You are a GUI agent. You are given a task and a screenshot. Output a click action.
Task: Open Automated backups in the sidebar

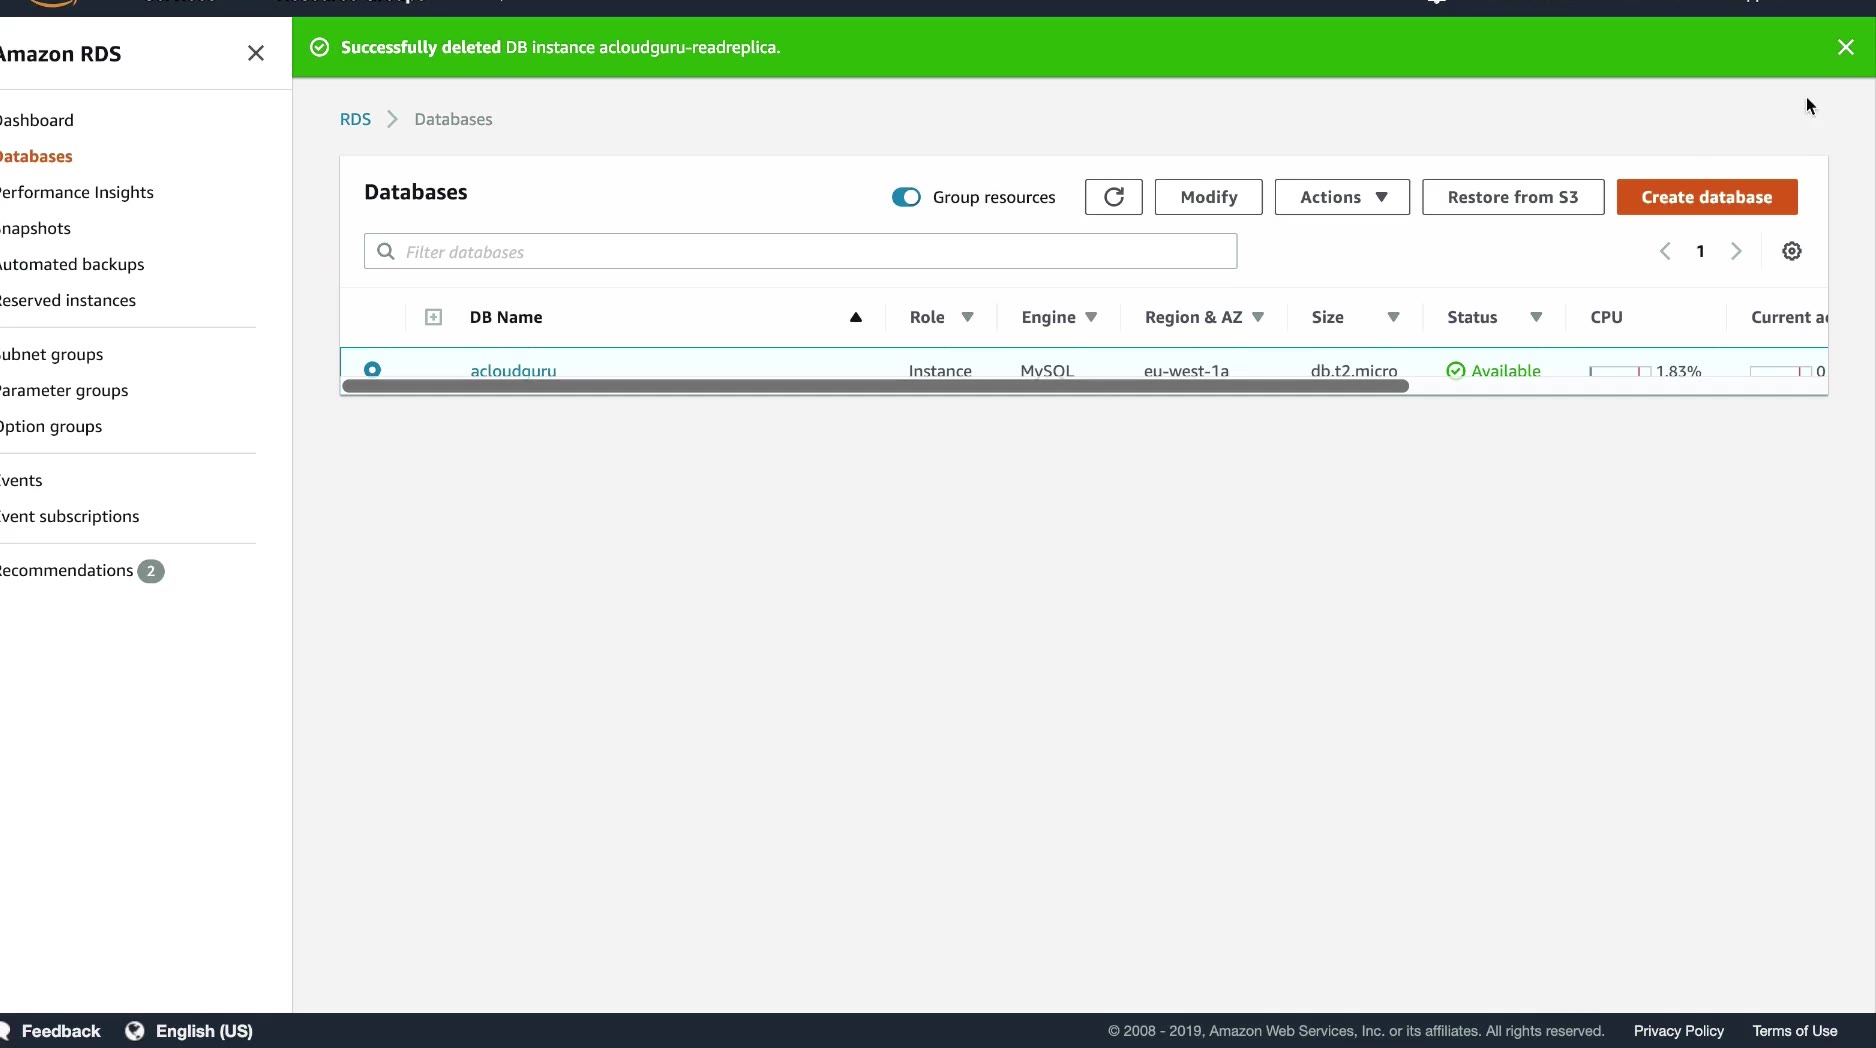pyautogui.click(x=72, y=264)
